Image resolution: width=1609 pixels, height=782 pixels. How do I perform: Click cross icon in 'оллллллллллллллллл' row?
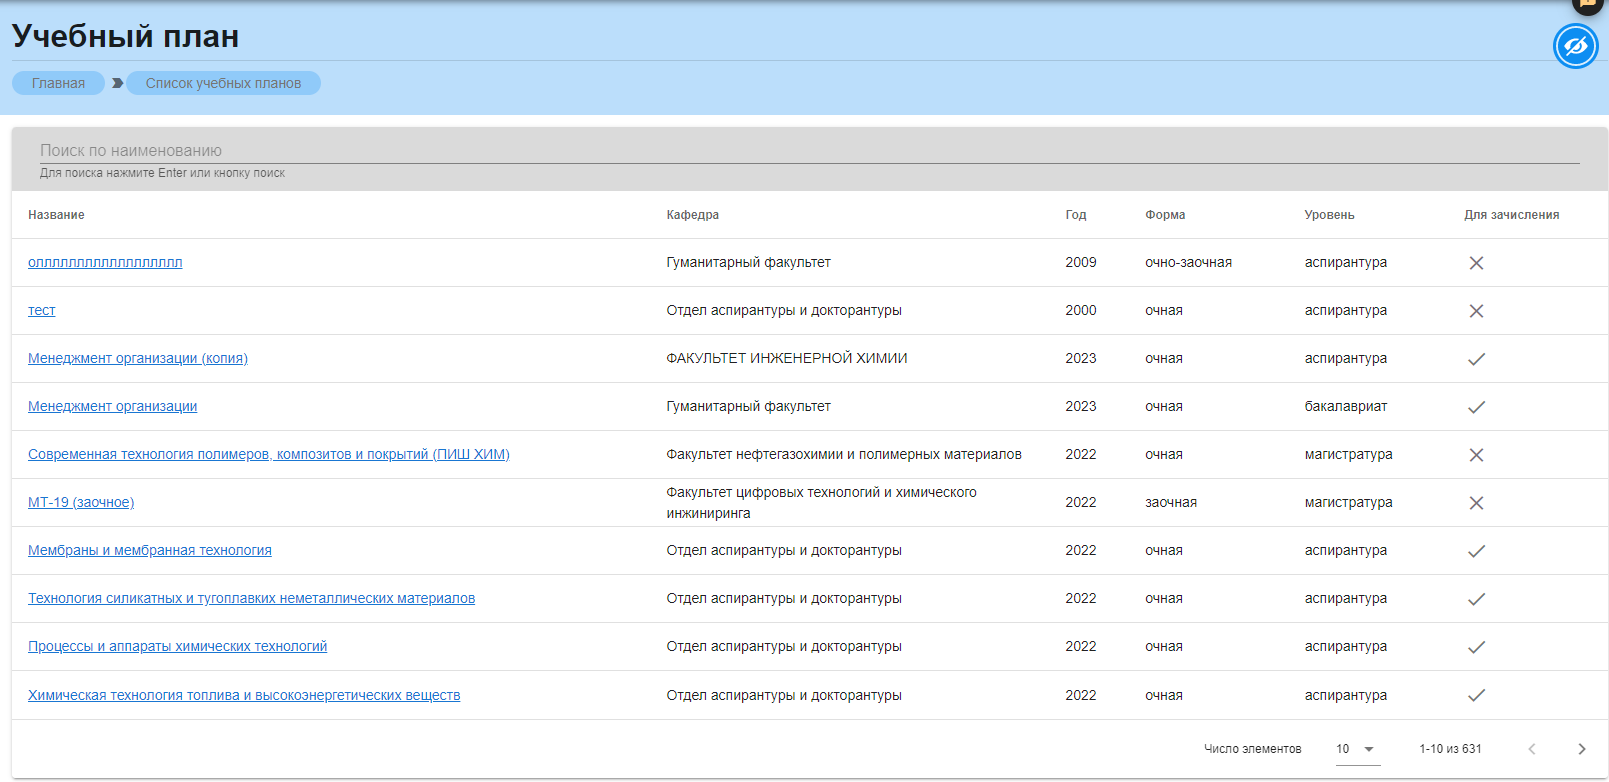point(1476,263)
